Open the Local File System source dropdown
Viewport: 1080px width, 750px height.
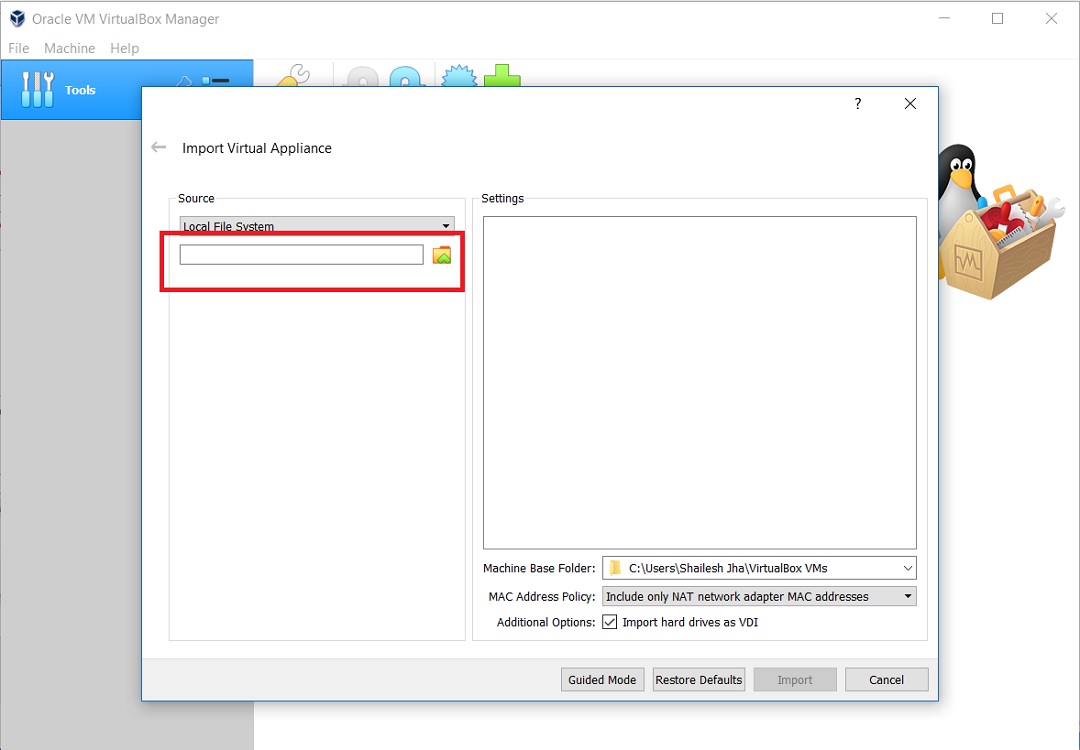point(317,225)
